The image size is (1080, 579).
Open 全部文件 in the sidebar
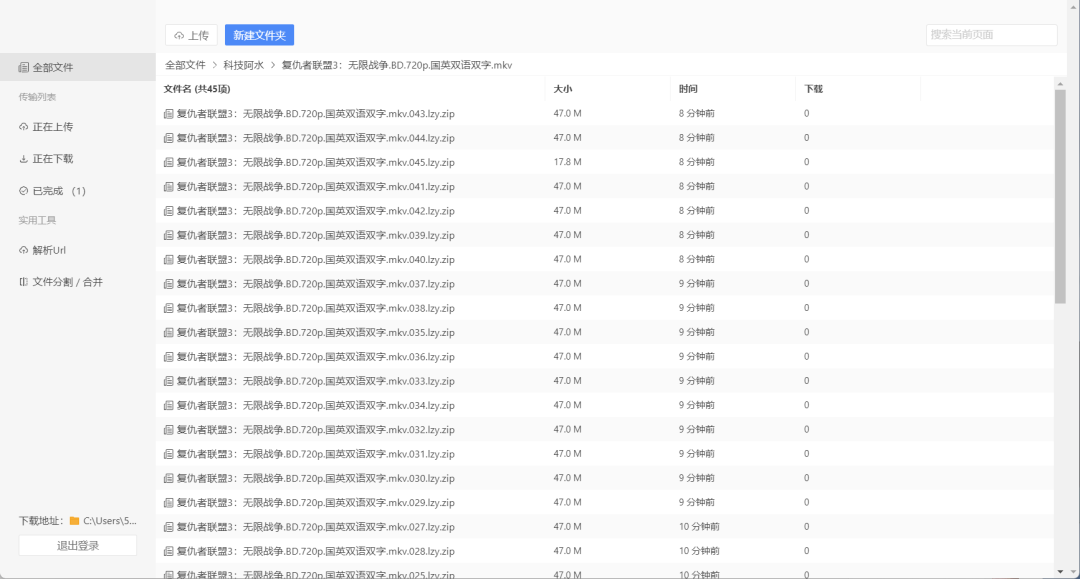point(52,68)
